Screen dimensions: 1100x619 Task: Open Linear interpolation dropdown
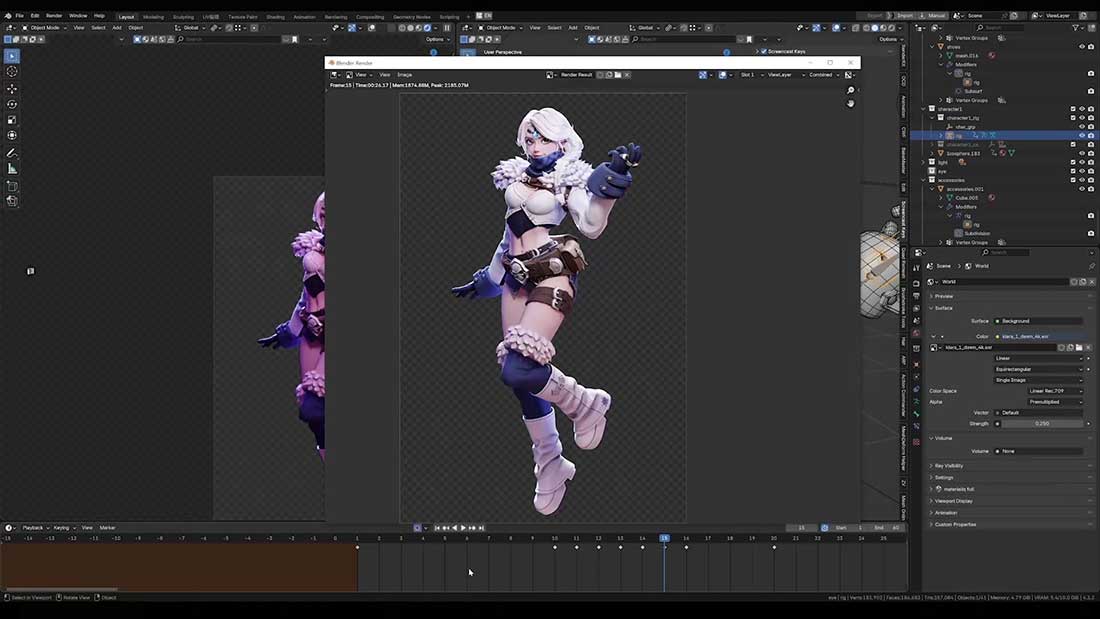(x=1038, y=358)
